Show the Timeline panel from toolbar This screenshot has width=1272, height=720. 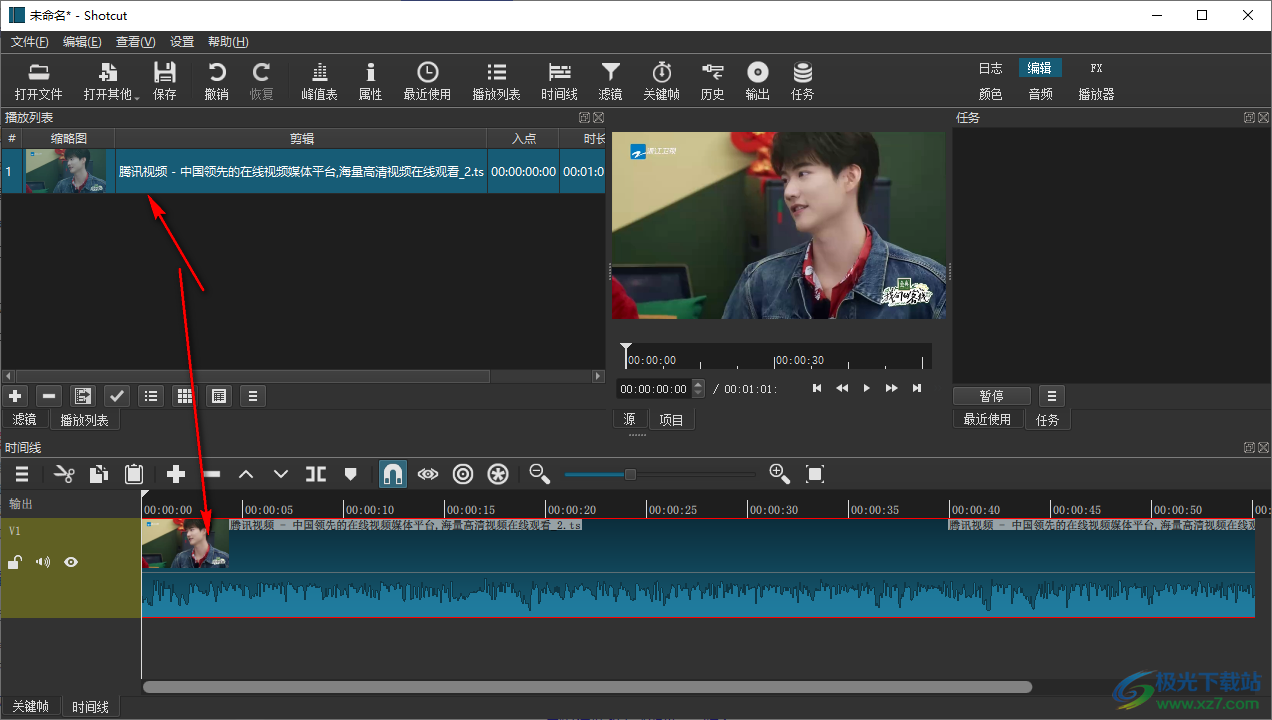pos(559,81)
